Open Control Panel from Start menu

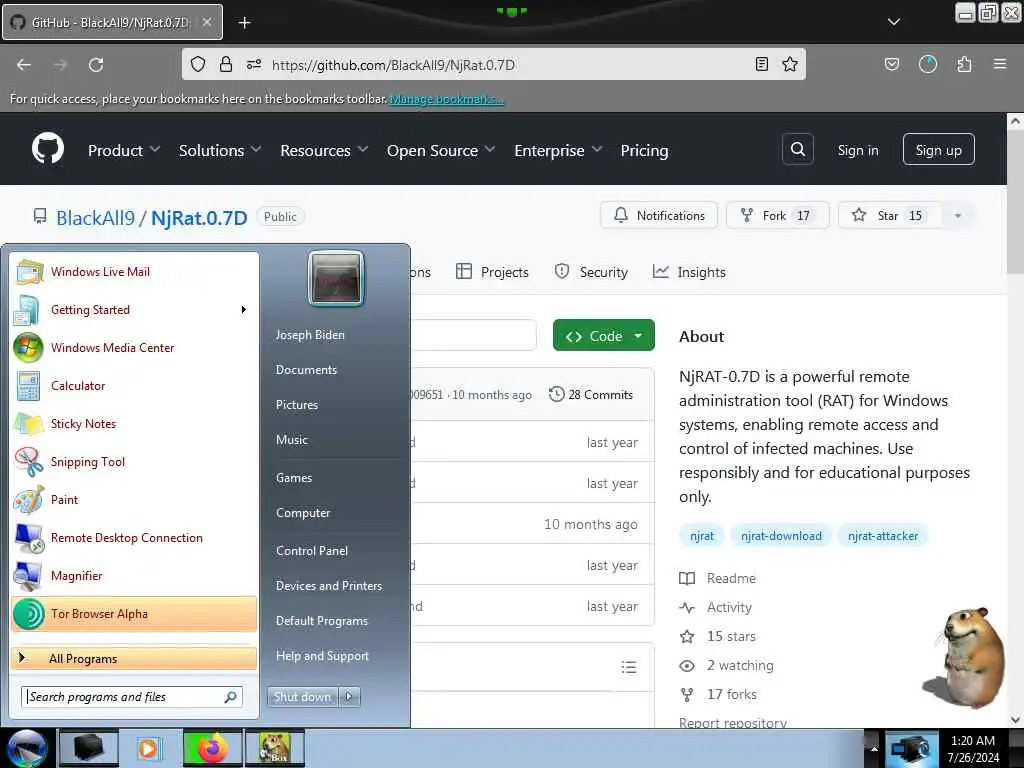pyautogui.click(x=312, y=551)
